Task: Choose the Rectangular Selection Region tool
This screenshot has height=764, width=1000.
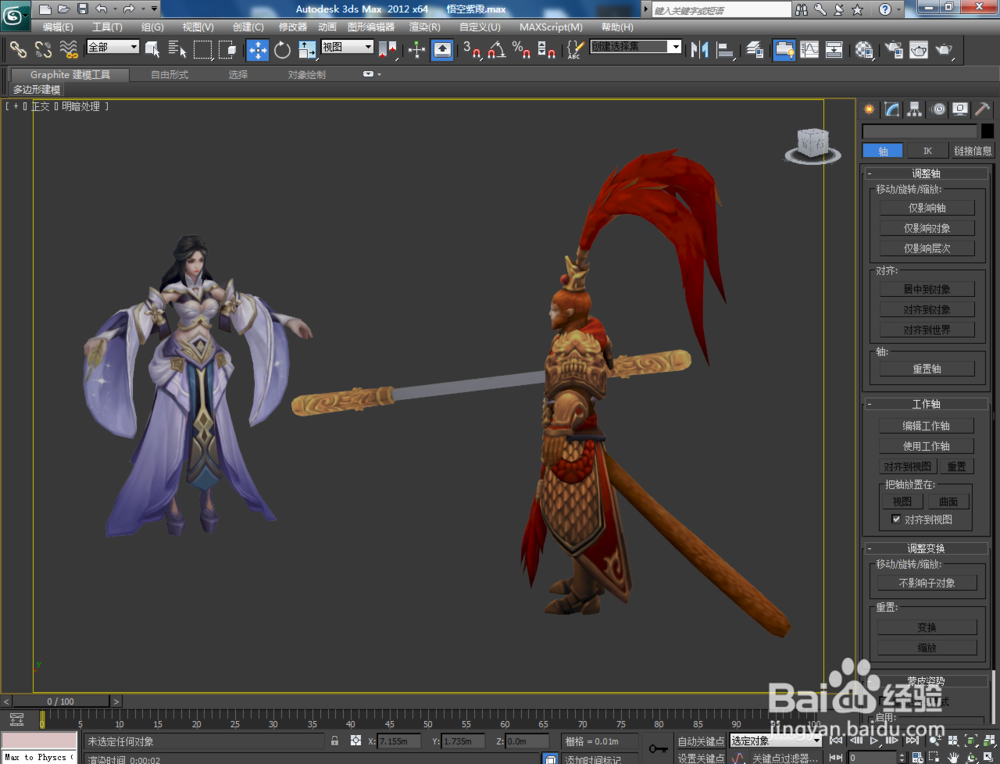Action: 202,49
